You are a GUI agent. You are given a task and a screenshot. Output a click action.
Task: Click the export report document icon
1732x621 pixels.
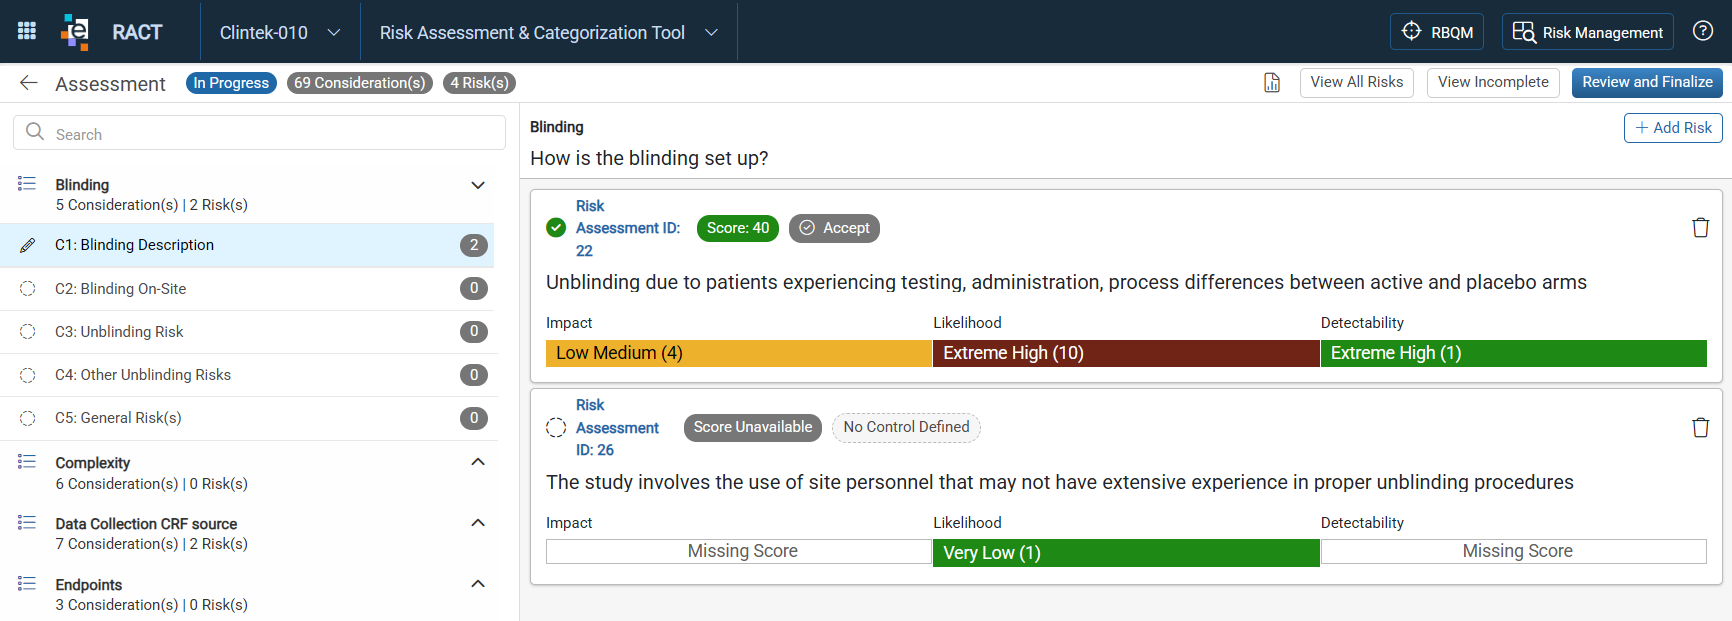[1272, 83]
